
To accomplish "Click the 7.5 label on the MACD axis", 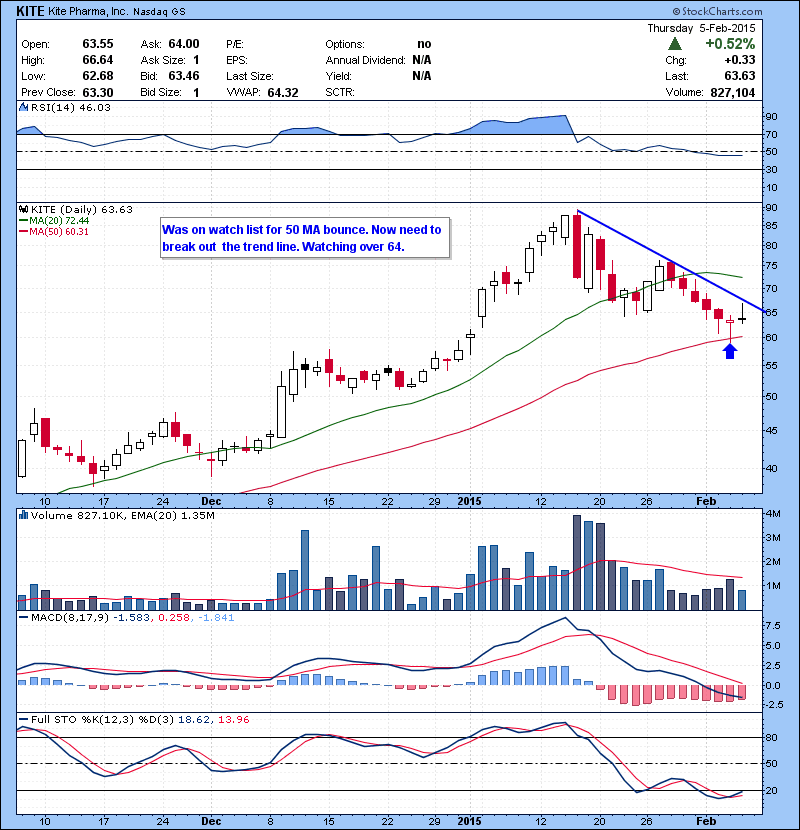I will coord(773,625).
